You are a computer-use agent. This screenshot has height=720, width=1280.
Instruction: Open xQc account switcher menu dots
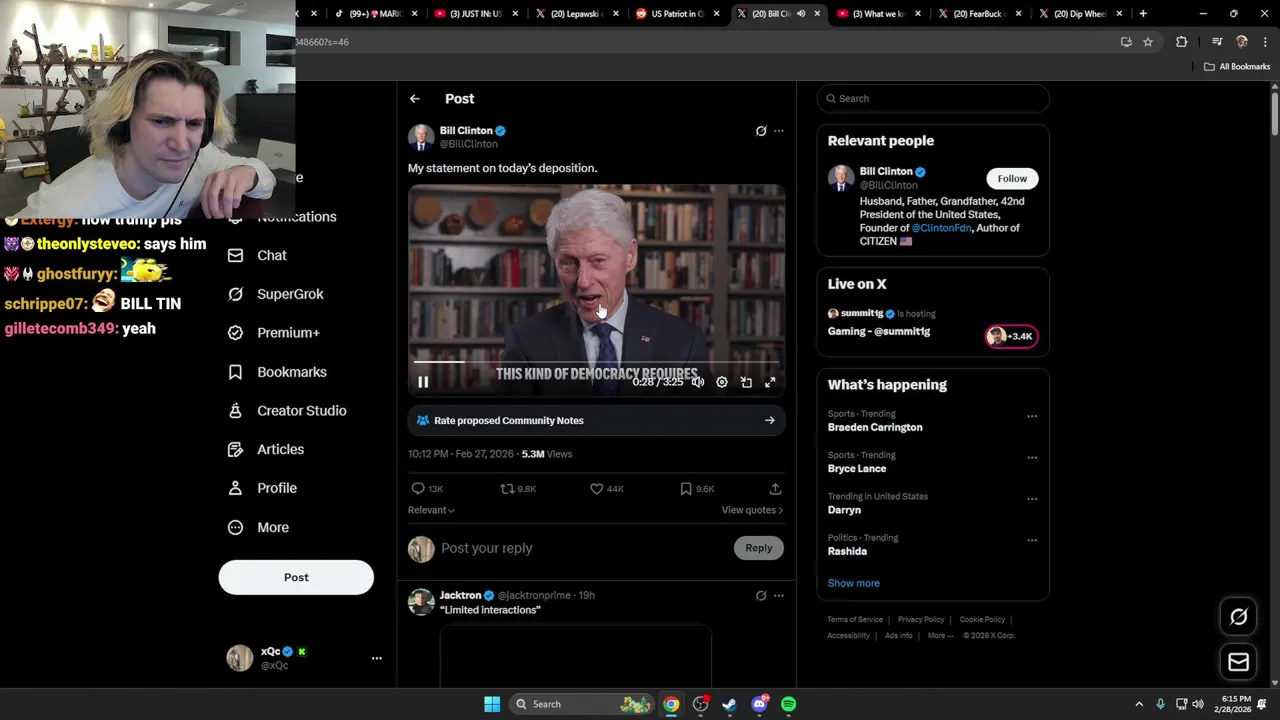pyautogui.click(x=377, y=658)
